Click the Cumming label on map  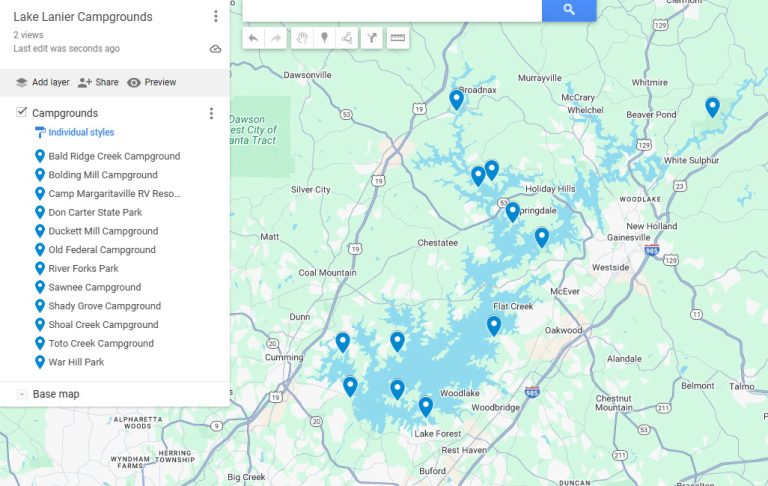(x=284, y=357)
